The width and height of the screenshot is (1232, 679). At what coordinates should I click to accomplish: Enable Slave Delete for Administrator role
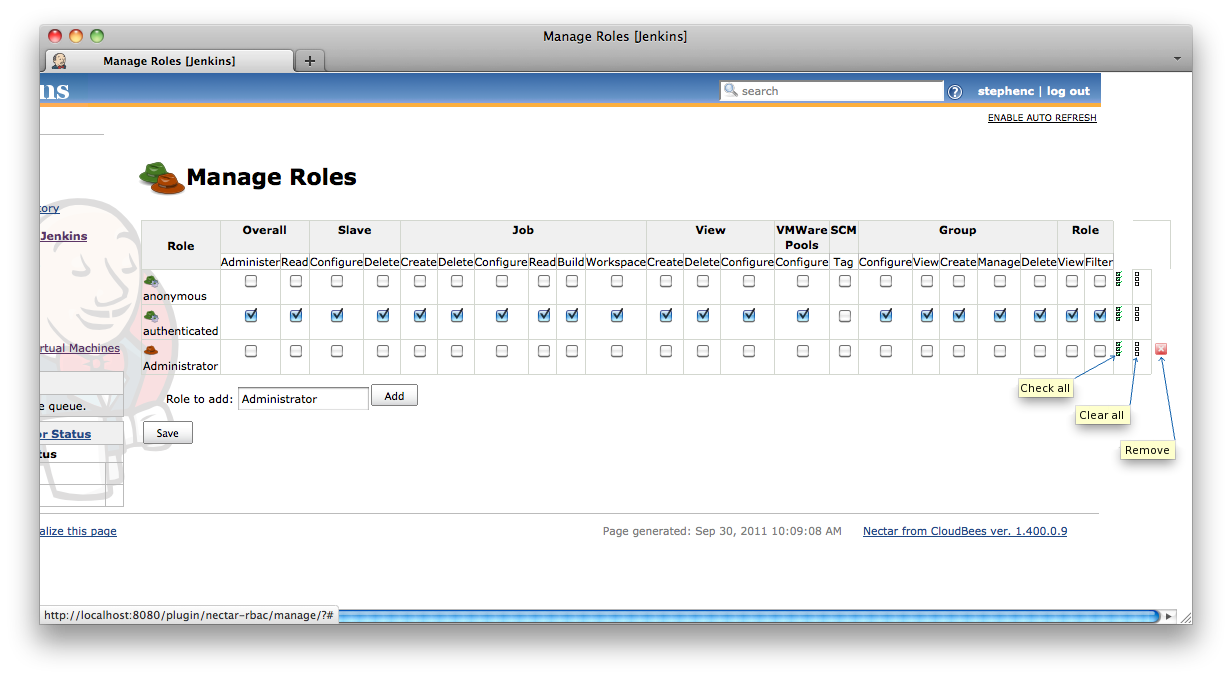point(383,351)
